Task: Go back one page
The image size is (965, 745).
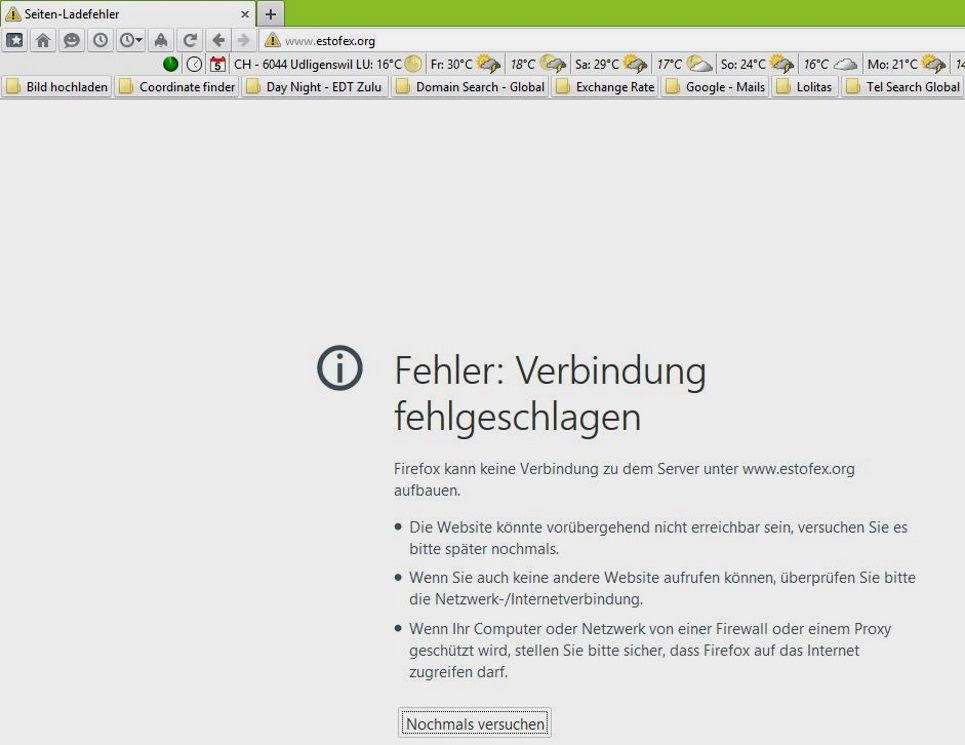Action: [x=218, y=41]
